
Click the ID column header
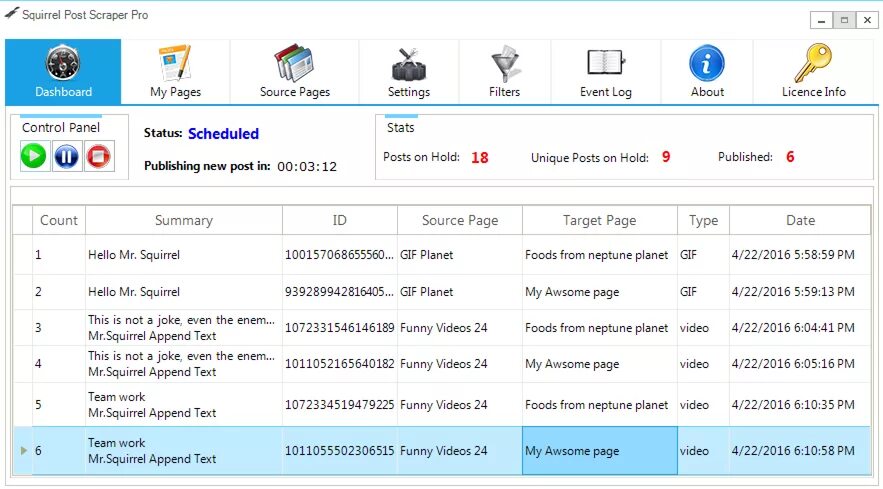pyautogui.click(x=340, y=220)
